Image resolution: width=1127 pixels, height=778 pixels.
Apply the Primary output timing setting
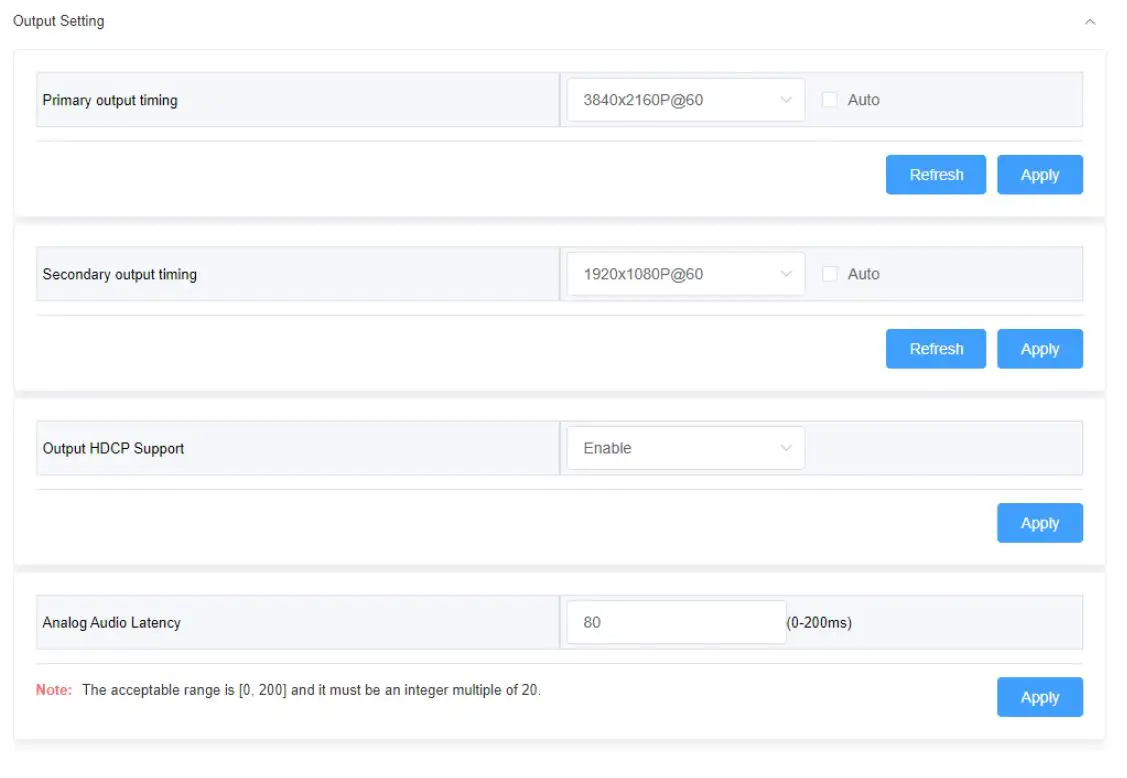point(1039,175)
